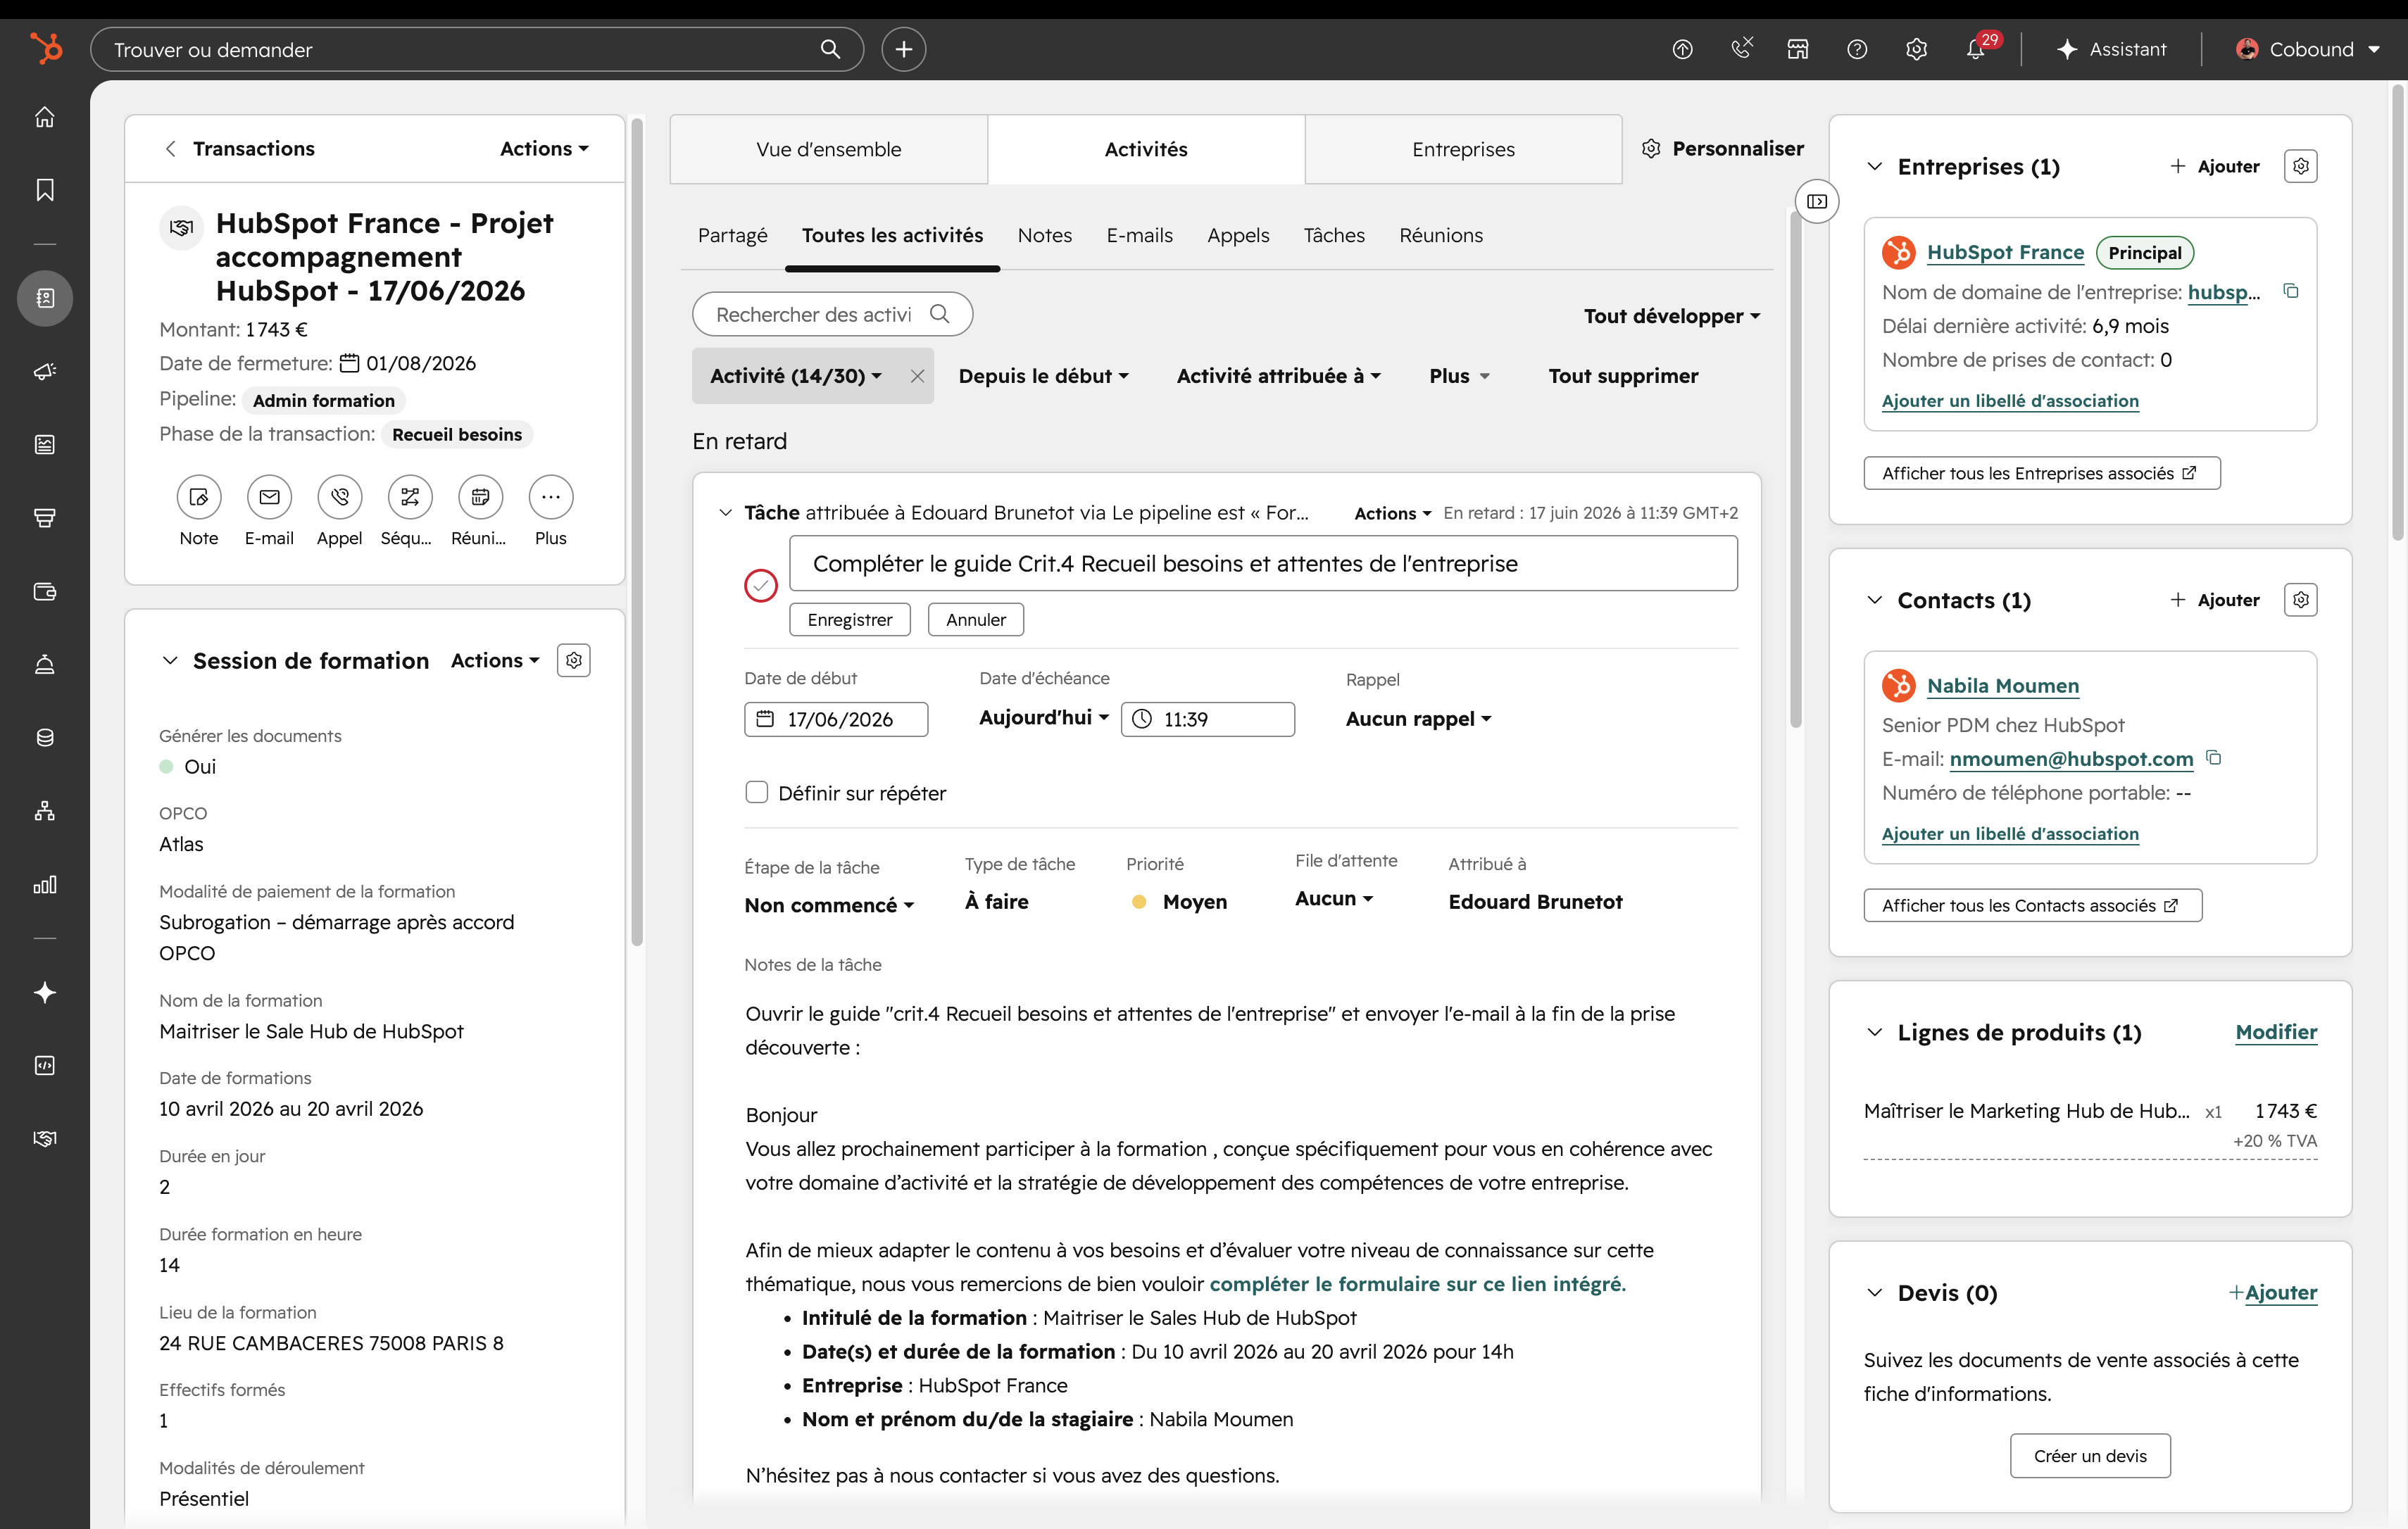Screen dimensions: 2408x1529
Task: Click the Plus ellipsis action icon
Action: pos(551,497)
